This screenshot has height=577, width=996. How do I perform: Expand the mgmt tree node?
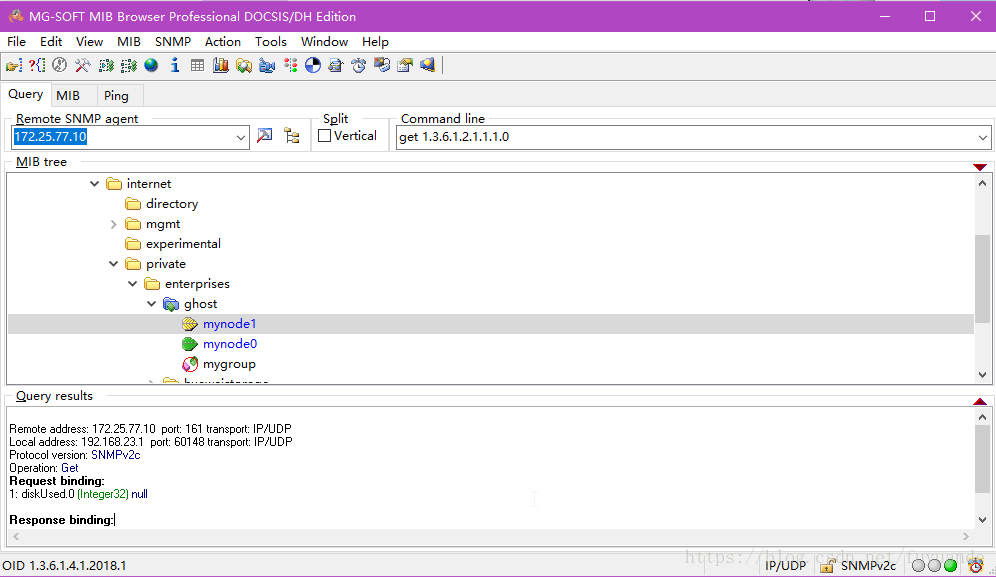[114, 224]
